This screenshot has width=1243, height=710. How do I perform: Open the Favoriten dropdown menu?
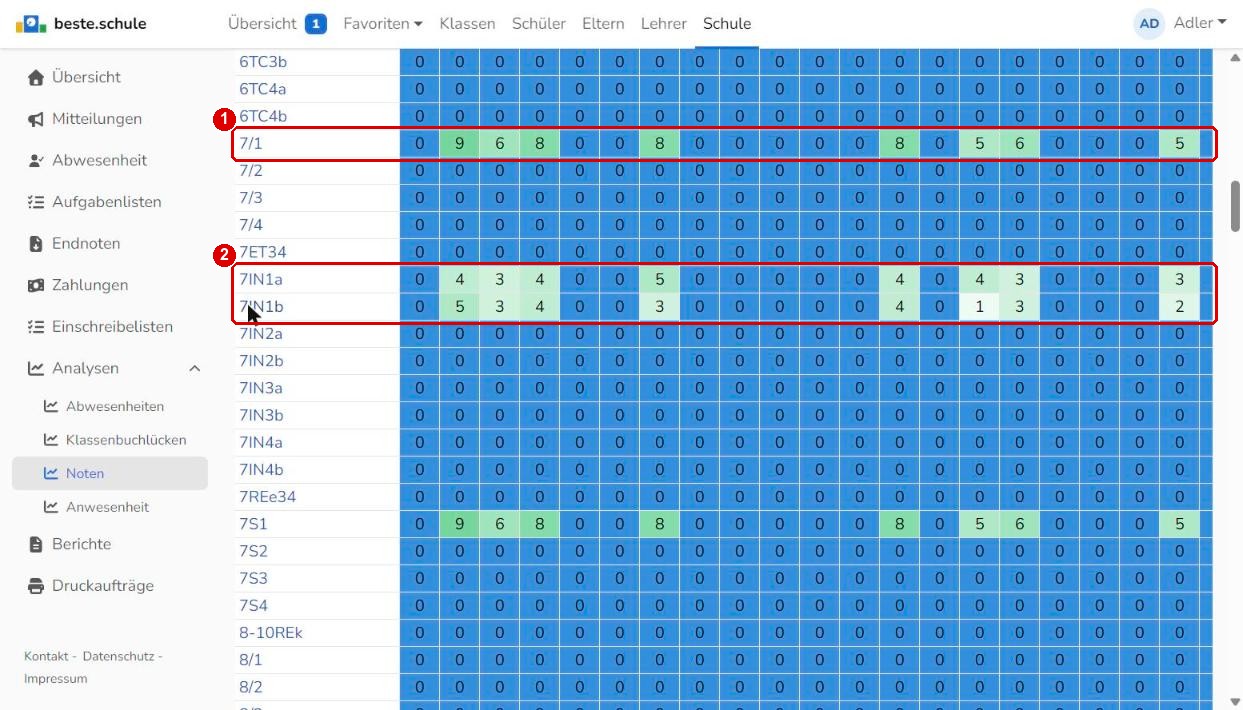[383, 24]
